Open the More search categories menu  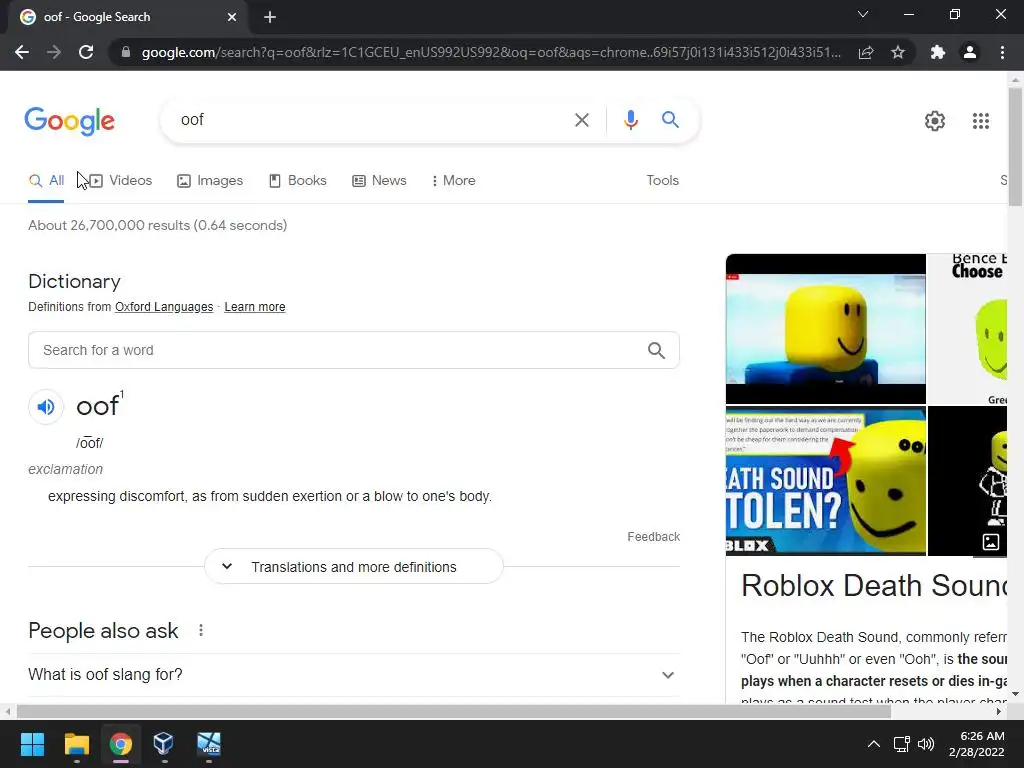(x=453, y=181)
